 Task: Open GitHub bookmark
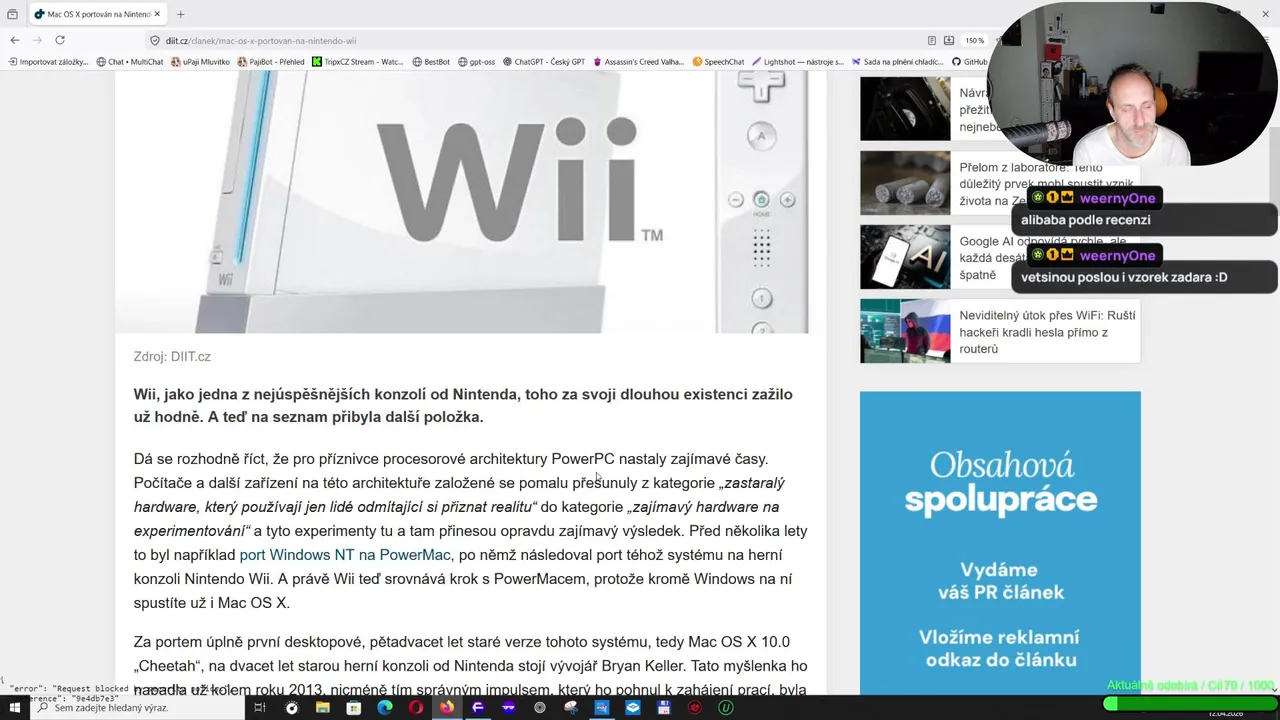coord(969,62)
